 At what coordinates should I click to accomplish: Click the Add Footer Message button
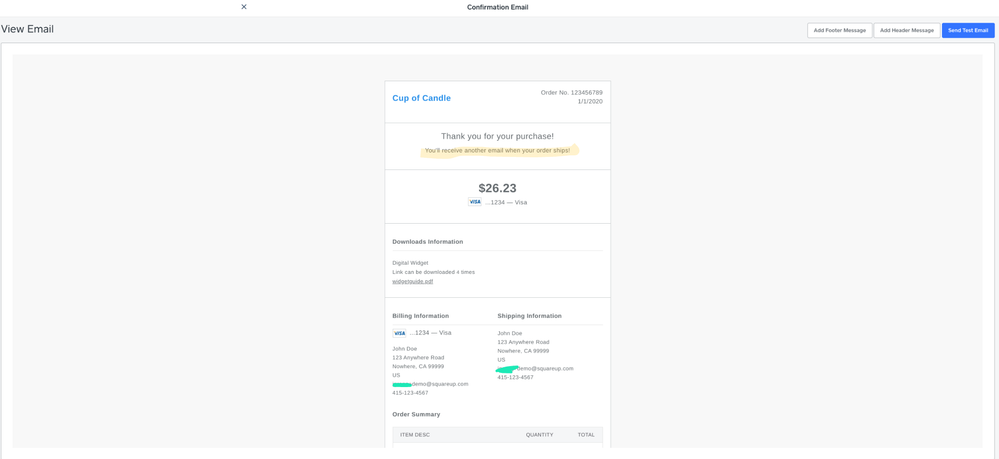(839, 30)
